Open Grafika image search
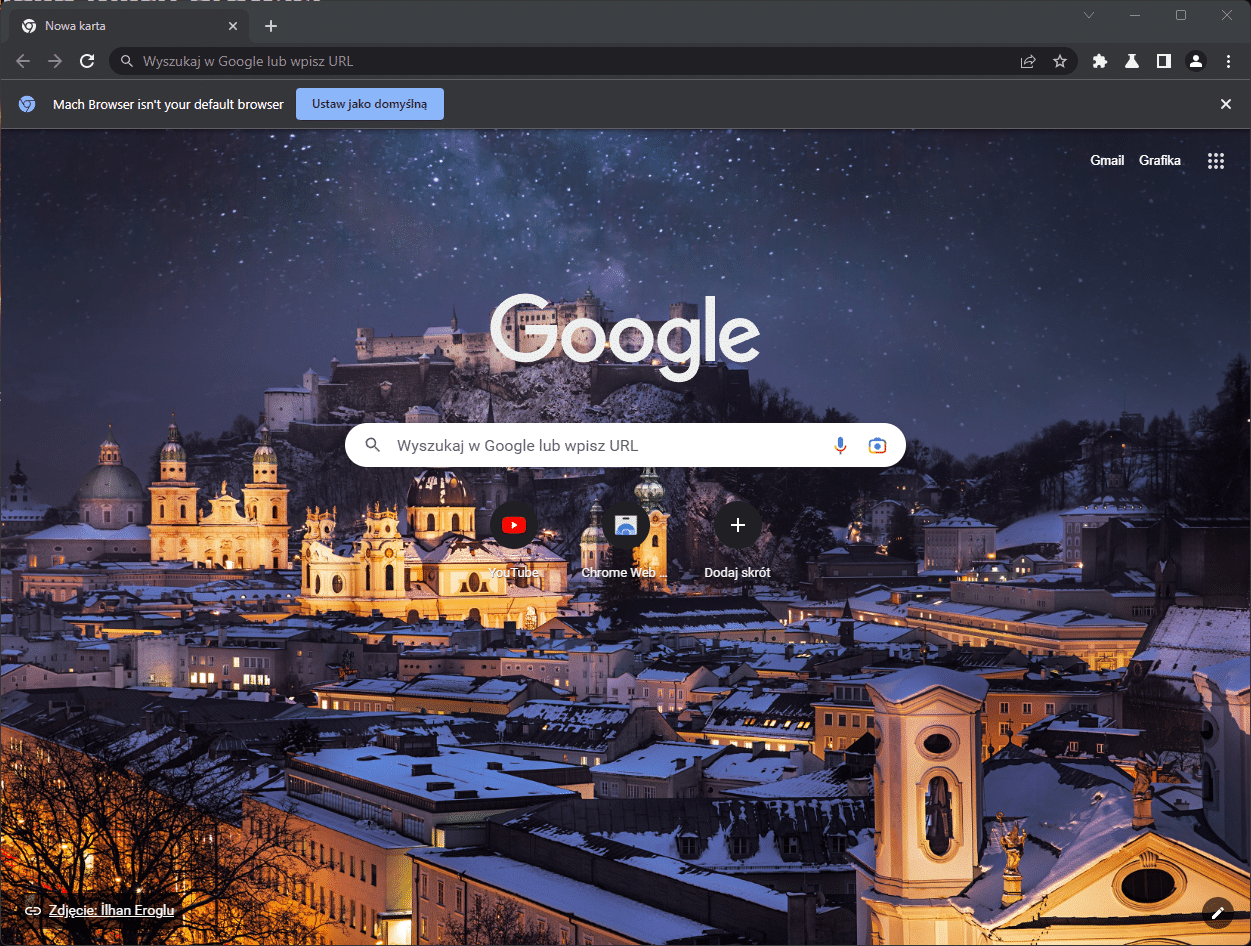This screenshot has height=946, width=1251. click(1160, 160)
